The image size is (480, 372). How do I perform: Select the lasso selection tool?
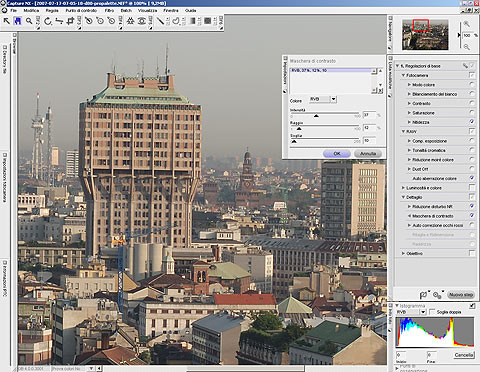tap(176, 21)
